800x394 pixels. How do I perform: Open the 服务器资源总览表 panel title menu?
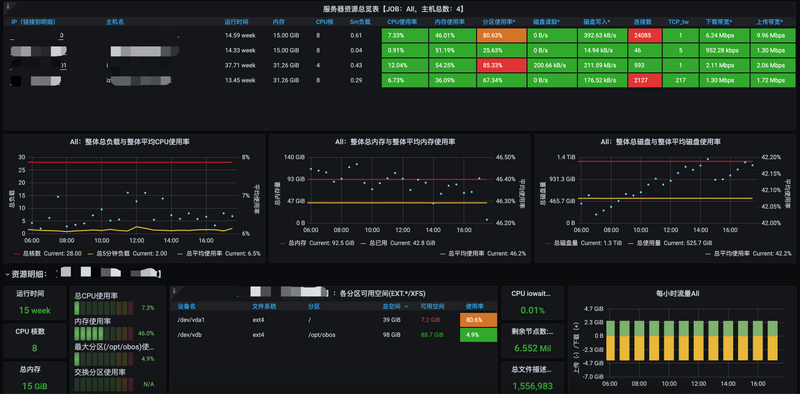point(393,9)
